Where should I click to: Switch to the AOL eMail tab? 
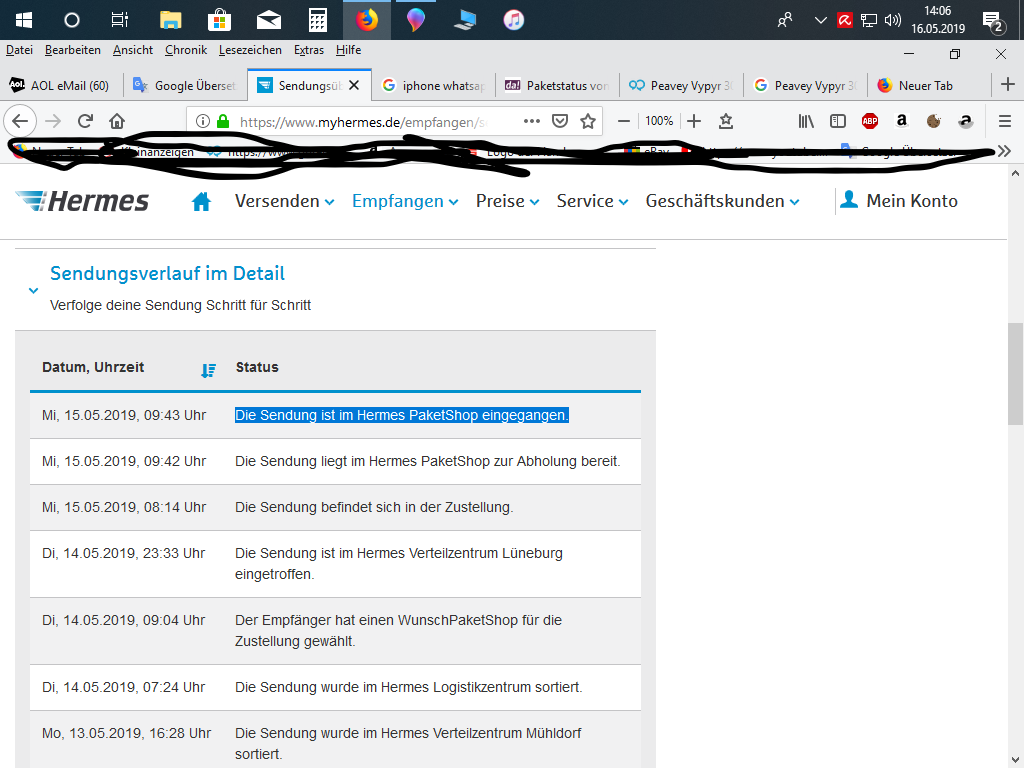click(x=62, y=86)
